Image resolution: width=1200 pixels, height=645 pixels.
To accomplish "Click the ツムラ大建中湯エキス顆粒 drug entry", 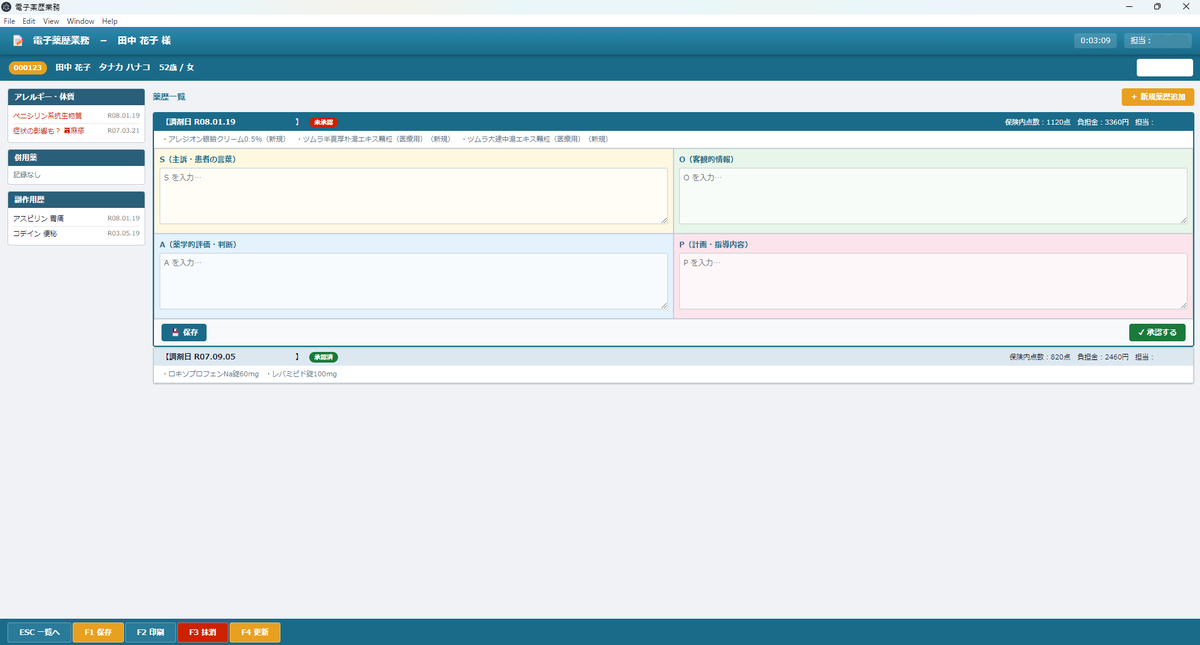I will tap(536, 139).
